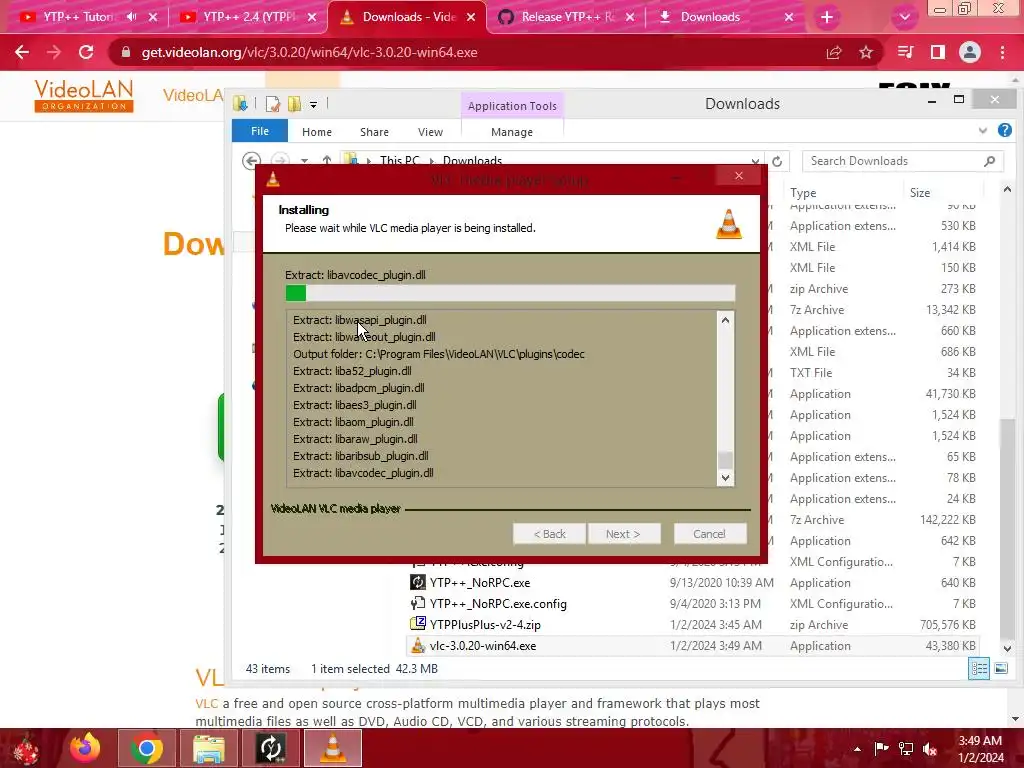Open the share icon in Chrome address bar
1024x768 pixels.
(x=834, y=52)
